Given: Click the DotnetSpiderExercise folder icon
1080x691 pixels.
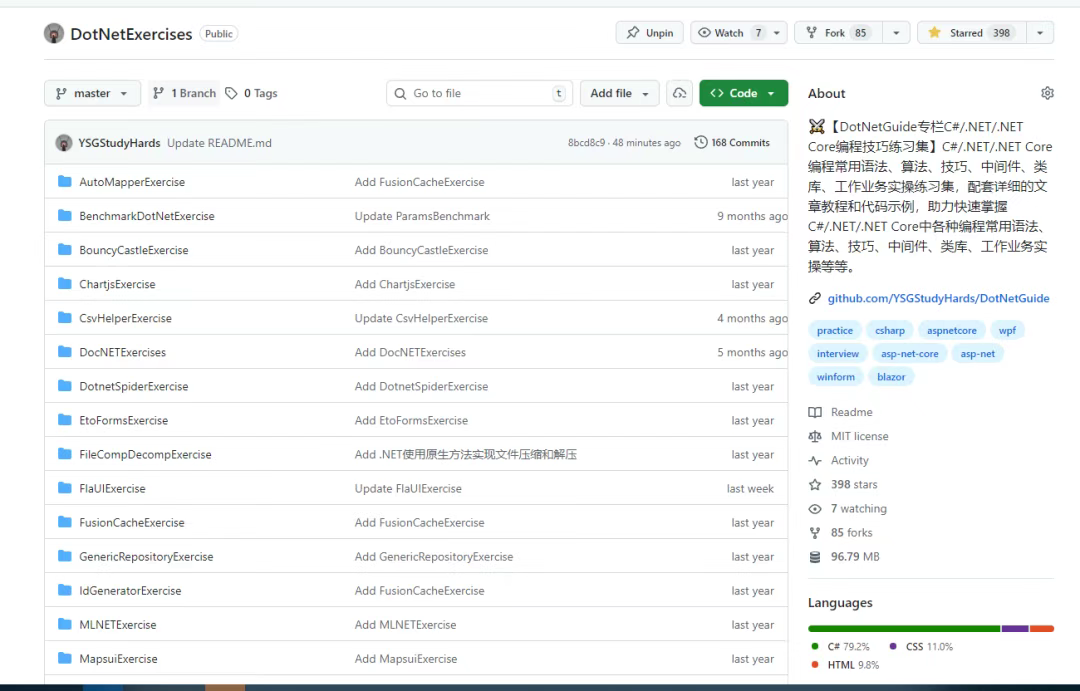Looking at the screenshot, I should [65, 386].
